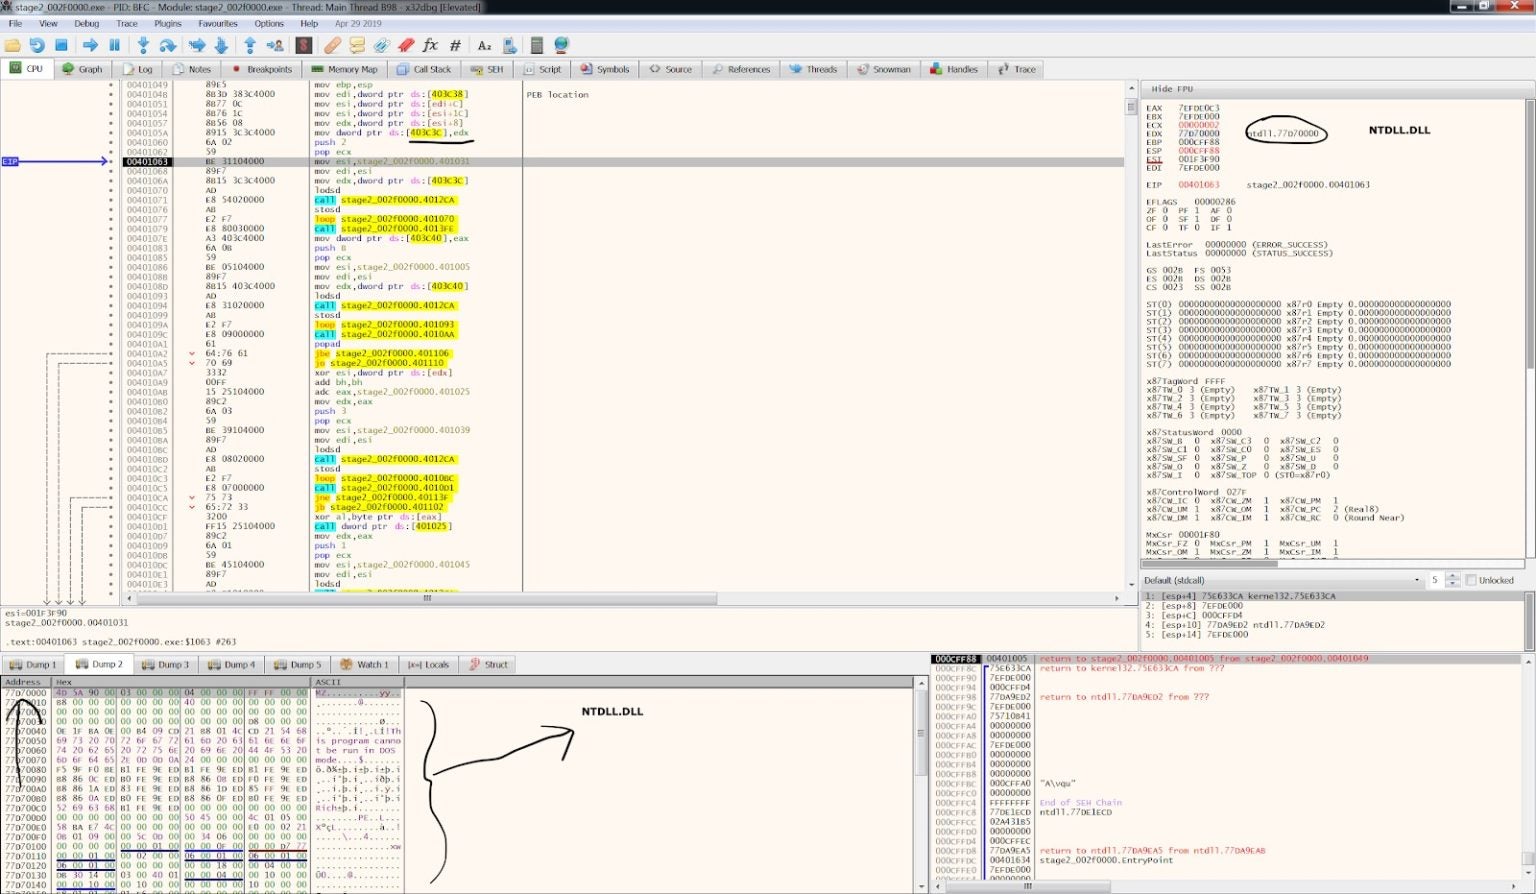The height and width of the screenshot is (894, 1536).
Task: Show functions using the fx icon
Action: pos(430,45)
